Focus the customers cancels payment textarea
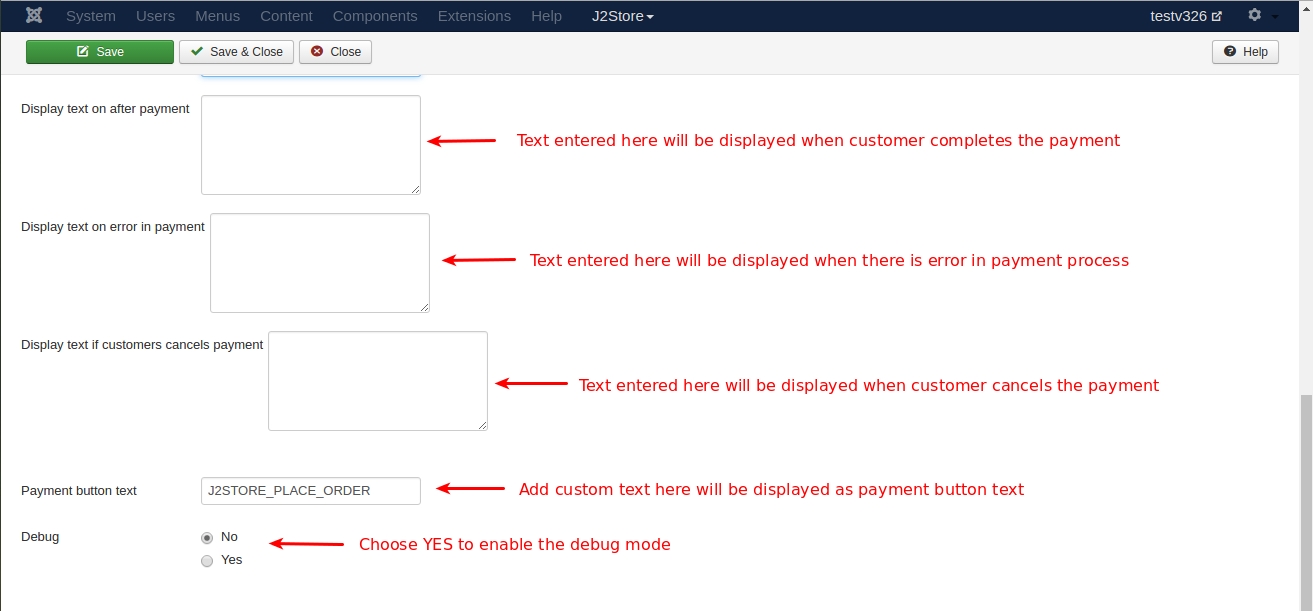 378,381
